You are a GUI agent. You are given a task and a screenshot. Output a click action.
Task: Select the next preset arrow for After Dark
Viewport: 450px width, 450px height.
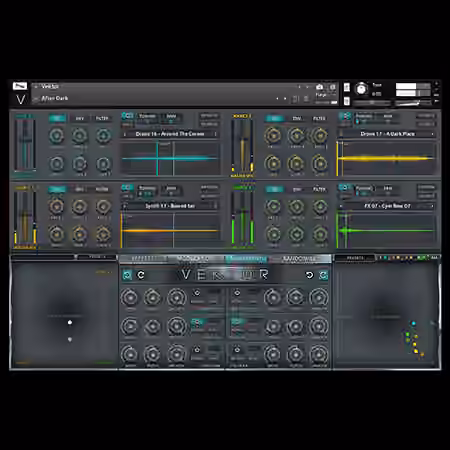click(x=285, y=99)
